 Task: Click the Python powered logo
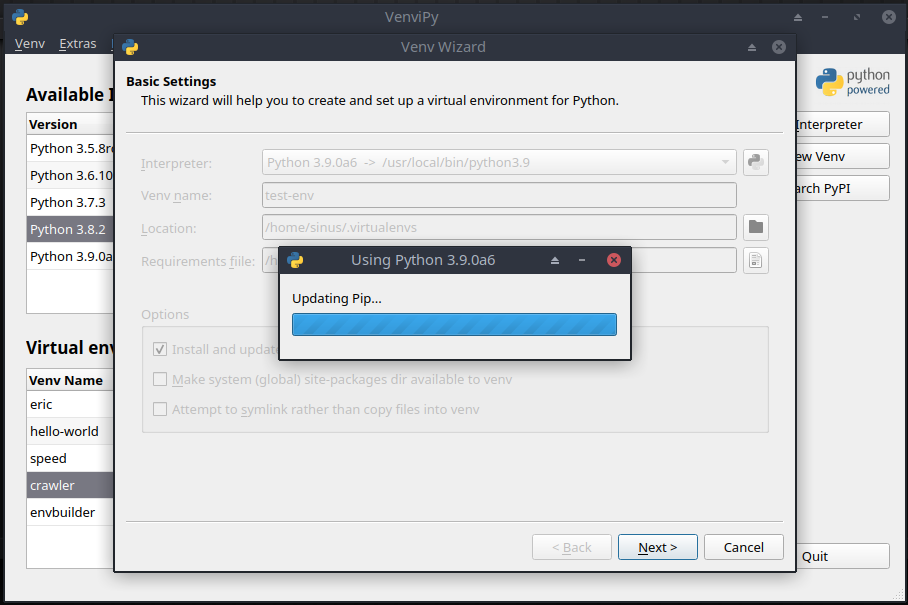pyautogui.click(x=852, y=82)
